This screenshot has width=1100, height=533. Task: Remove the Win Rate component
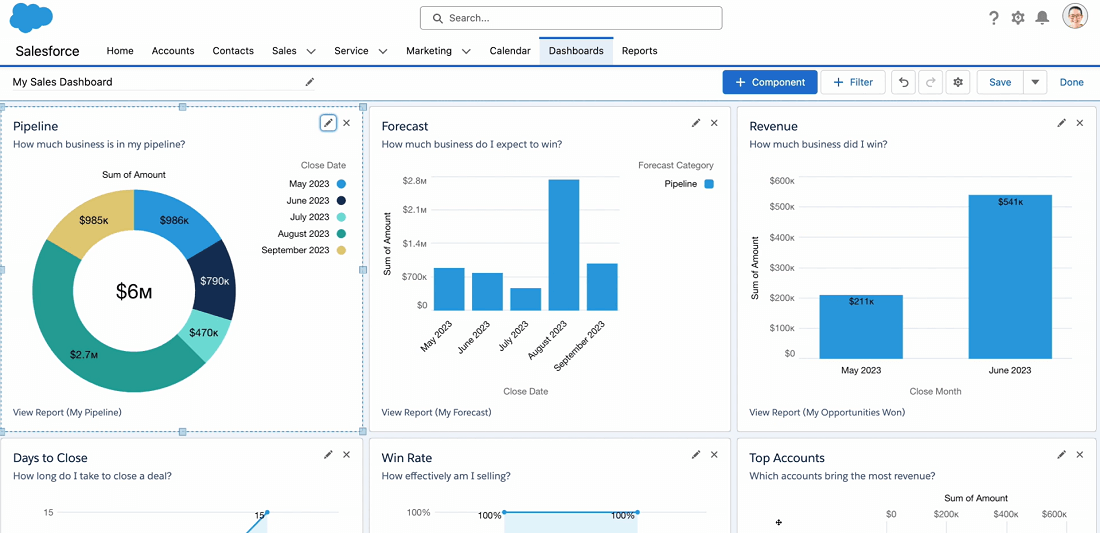[714, 454]
